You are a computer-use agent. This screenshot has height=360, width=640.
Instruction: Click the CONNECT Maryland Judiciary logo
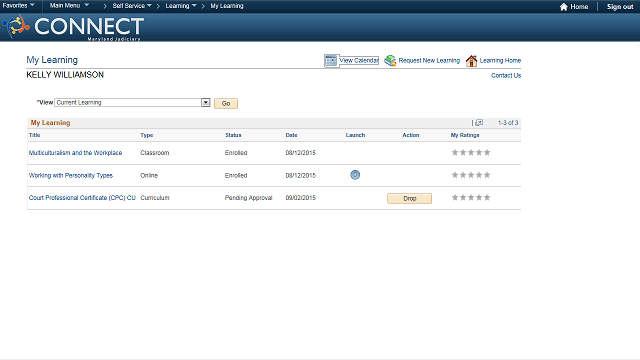coord(73,27)
